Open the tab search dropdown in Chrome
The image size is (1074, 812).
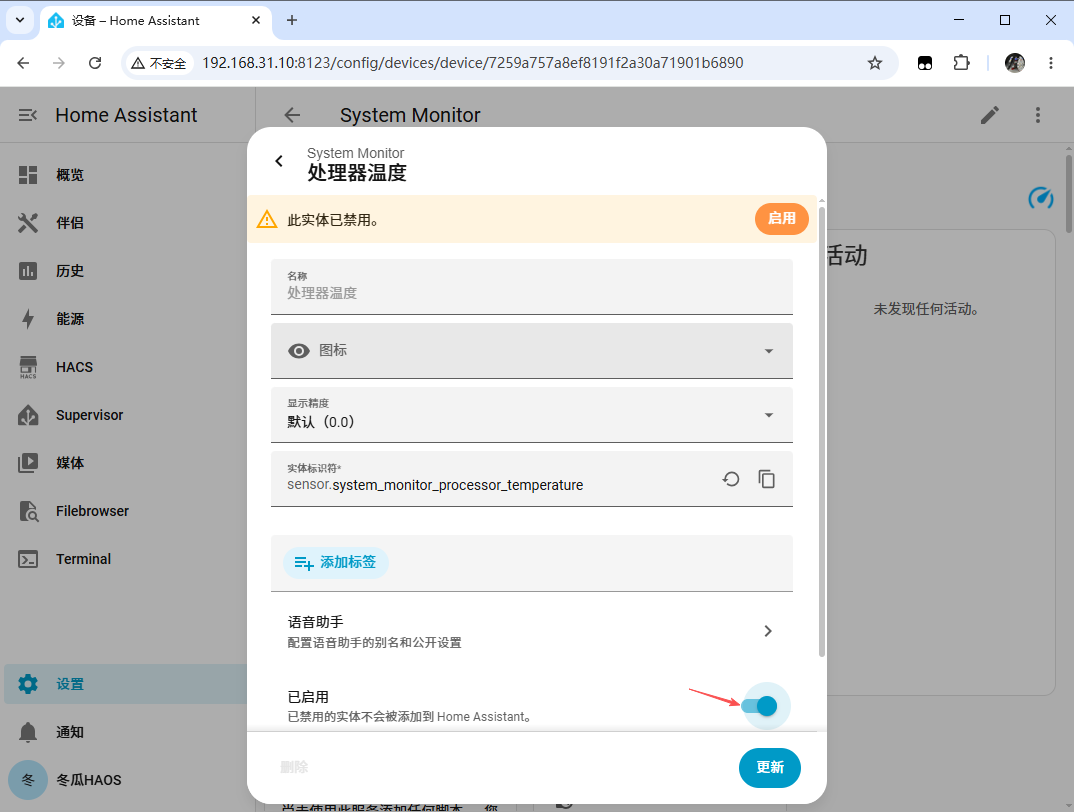pos(20,20)
